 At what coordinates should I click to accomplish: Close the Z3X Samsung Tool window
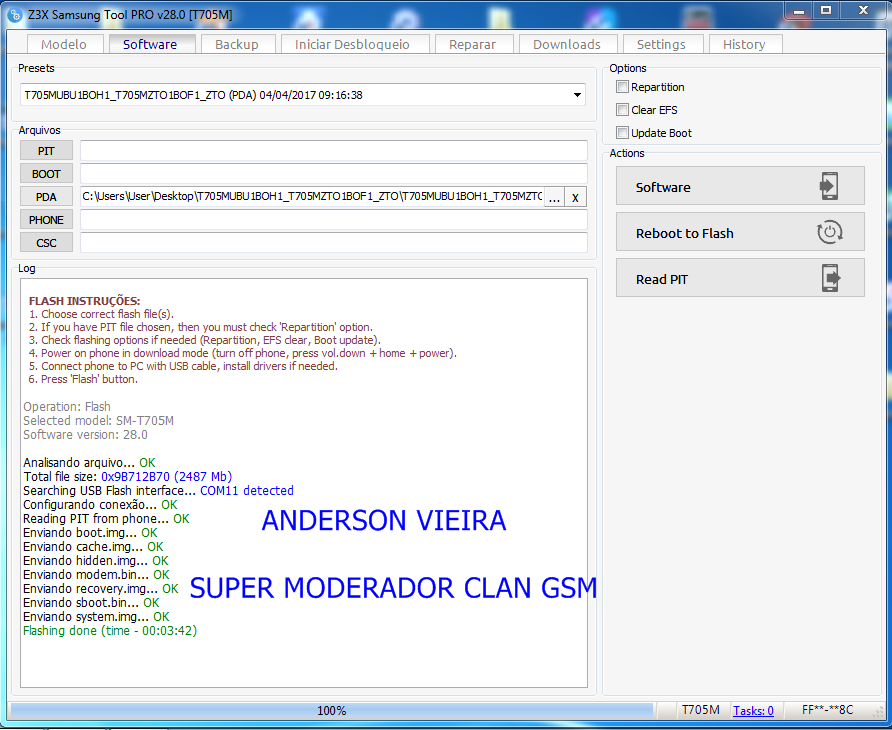click(x=863, y=11)
